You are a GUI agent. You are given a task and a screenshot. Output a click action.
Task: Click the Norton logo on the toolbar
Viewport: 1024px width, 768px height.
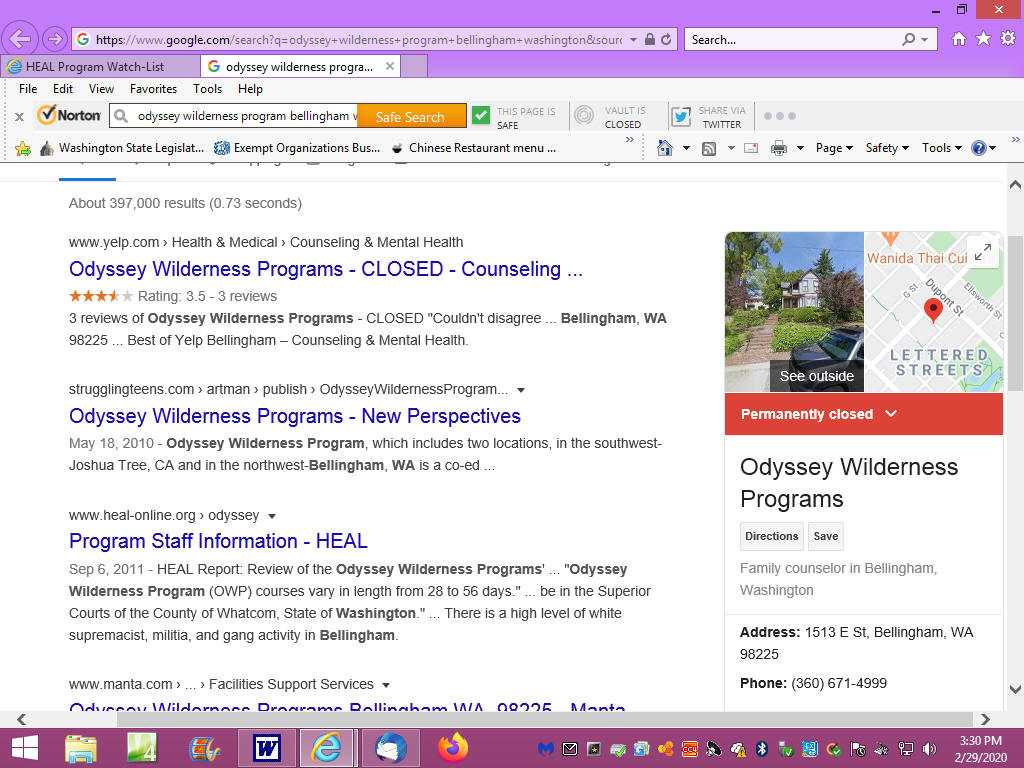click(x=69, y=116)
